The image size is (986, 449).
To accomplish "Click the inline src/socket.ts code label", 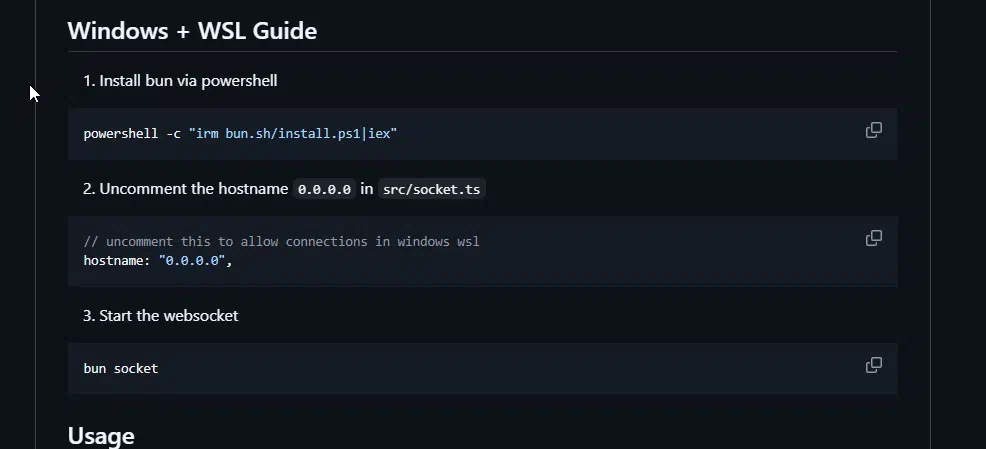I will coord(431,189).
